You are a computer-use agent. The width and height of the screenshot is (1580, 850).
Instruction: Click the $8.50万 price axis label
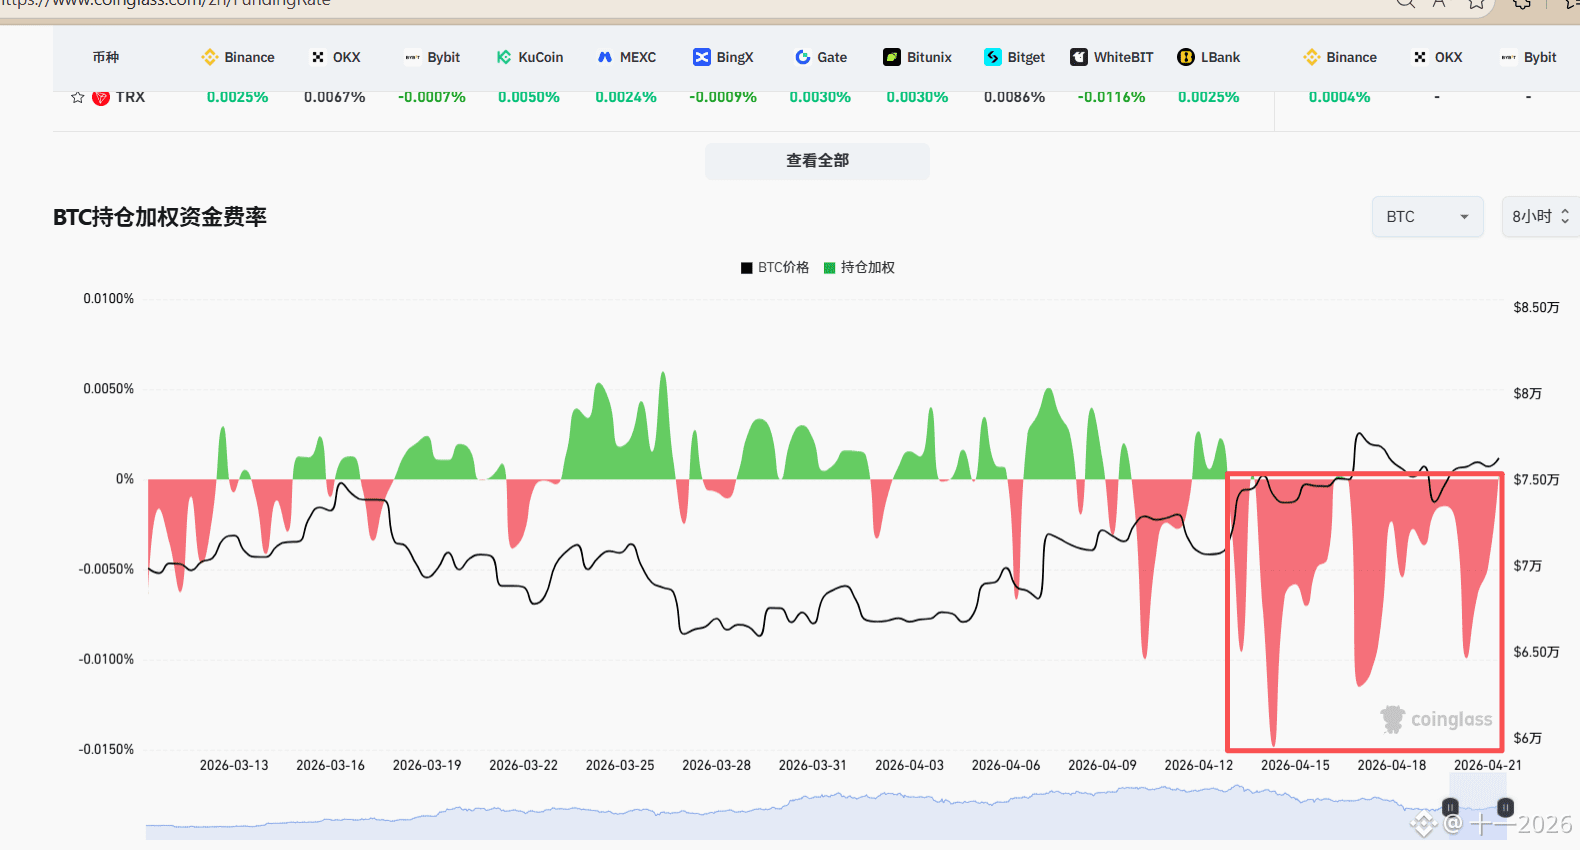tap(1536, 307)
